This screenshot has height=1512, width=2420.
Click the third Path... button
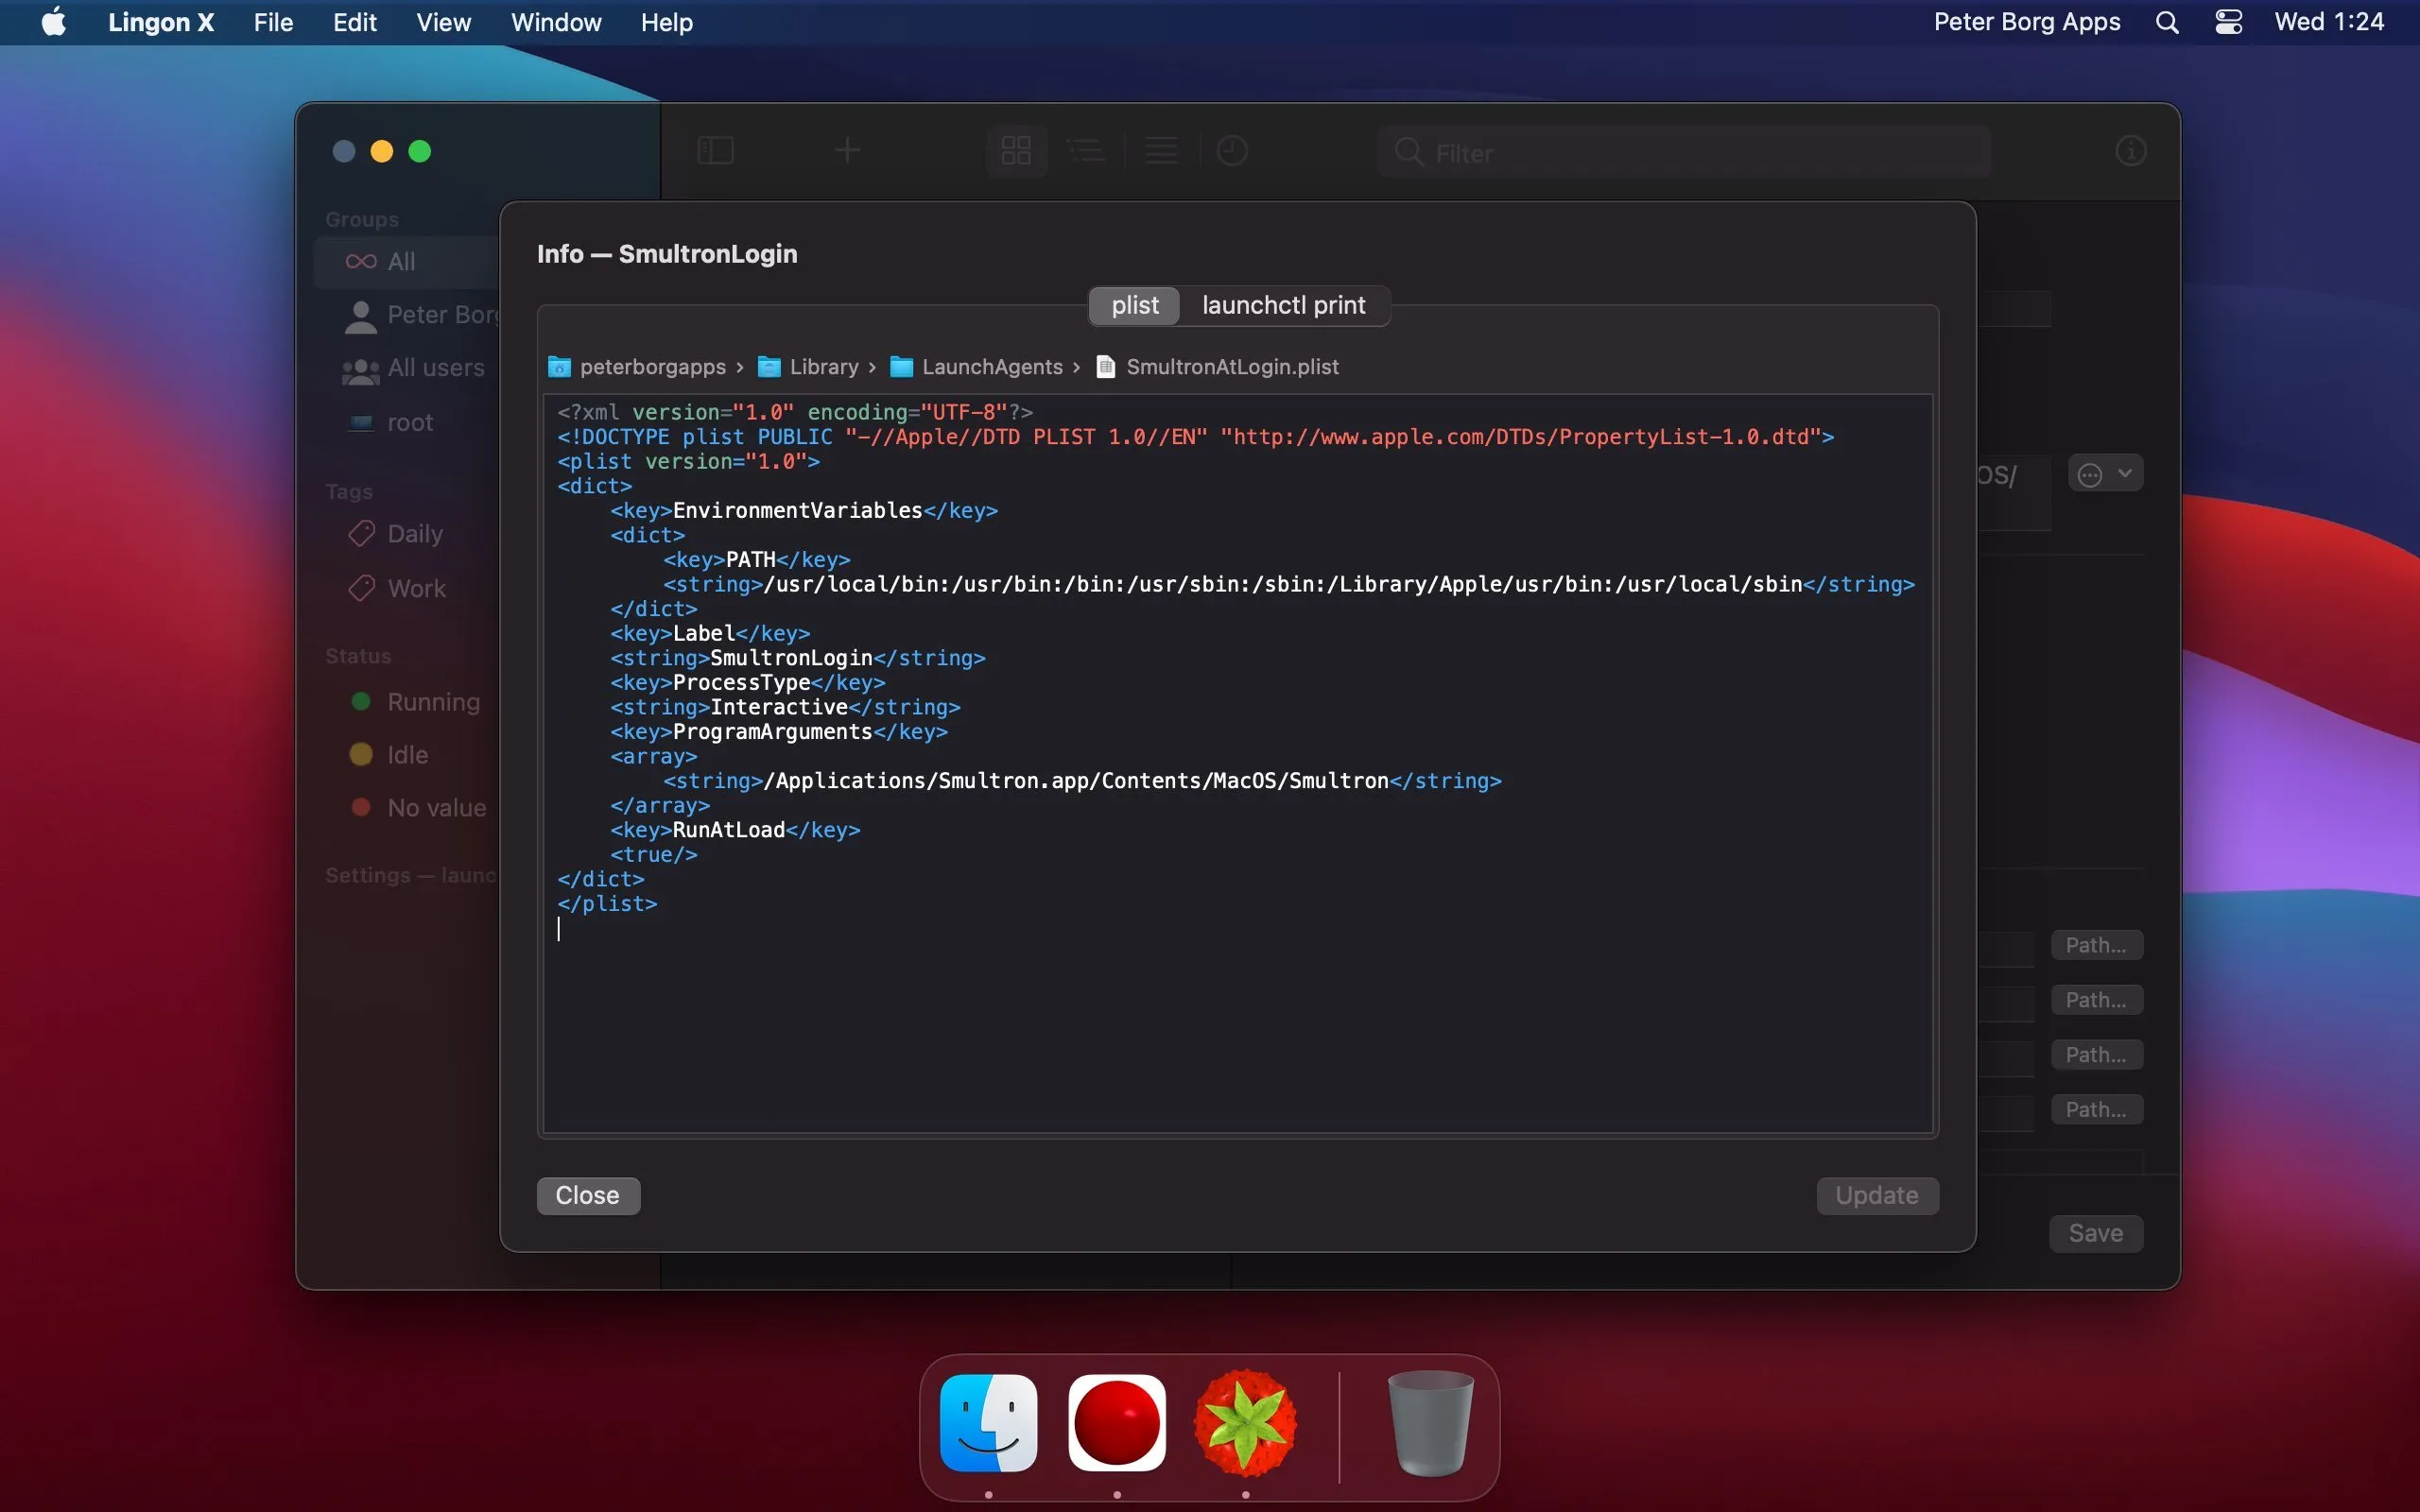pos(2096,1055)
